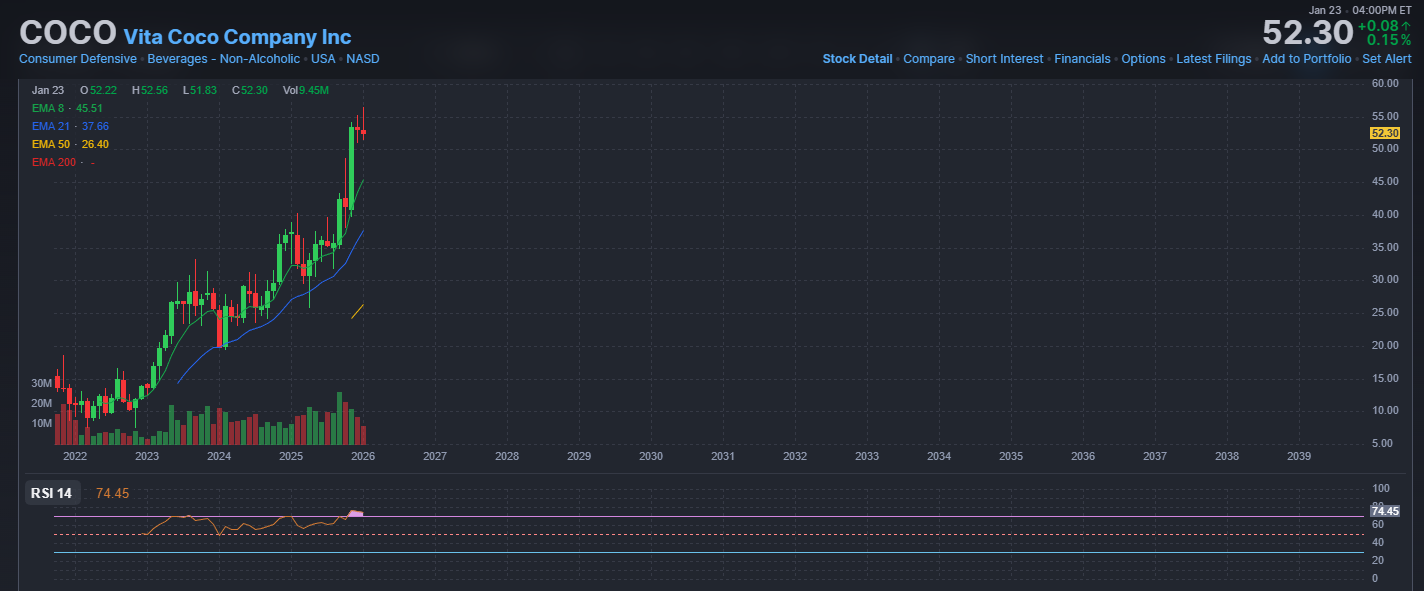Viewport: 1424px width, 591px height.
Task: Click the 2024 label on time axis
Action: (219, 456)
